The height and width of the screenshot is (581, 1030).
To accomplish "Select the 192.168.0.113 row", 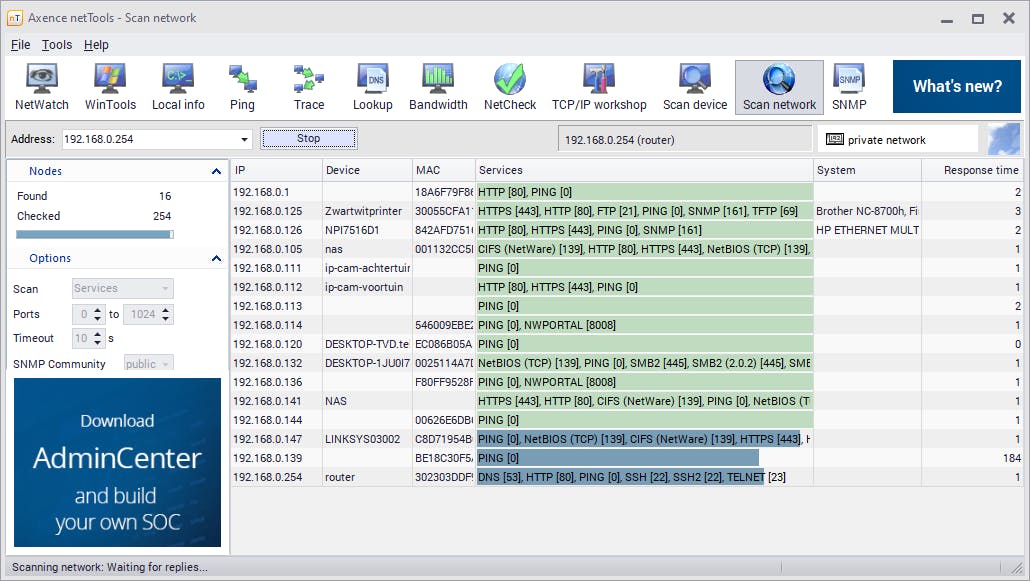I will click(627, 306).
